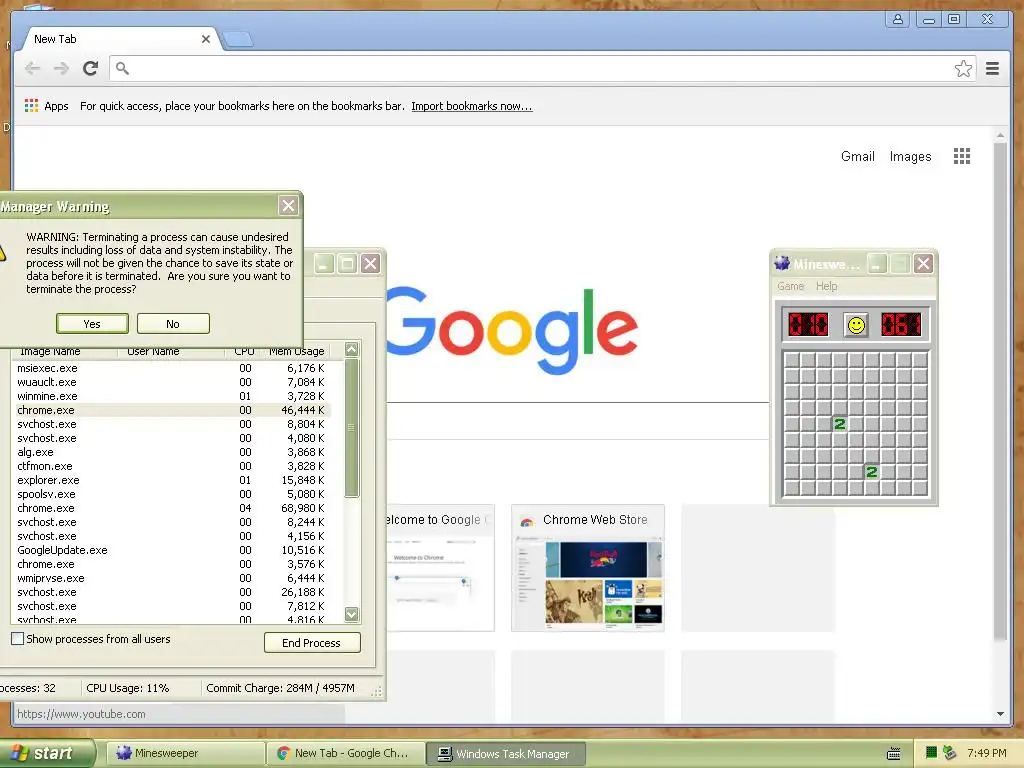Select svchost.exe using 26,188 K memory
1024x768 pixels.
pyautogui.click(x=173, y=592)
